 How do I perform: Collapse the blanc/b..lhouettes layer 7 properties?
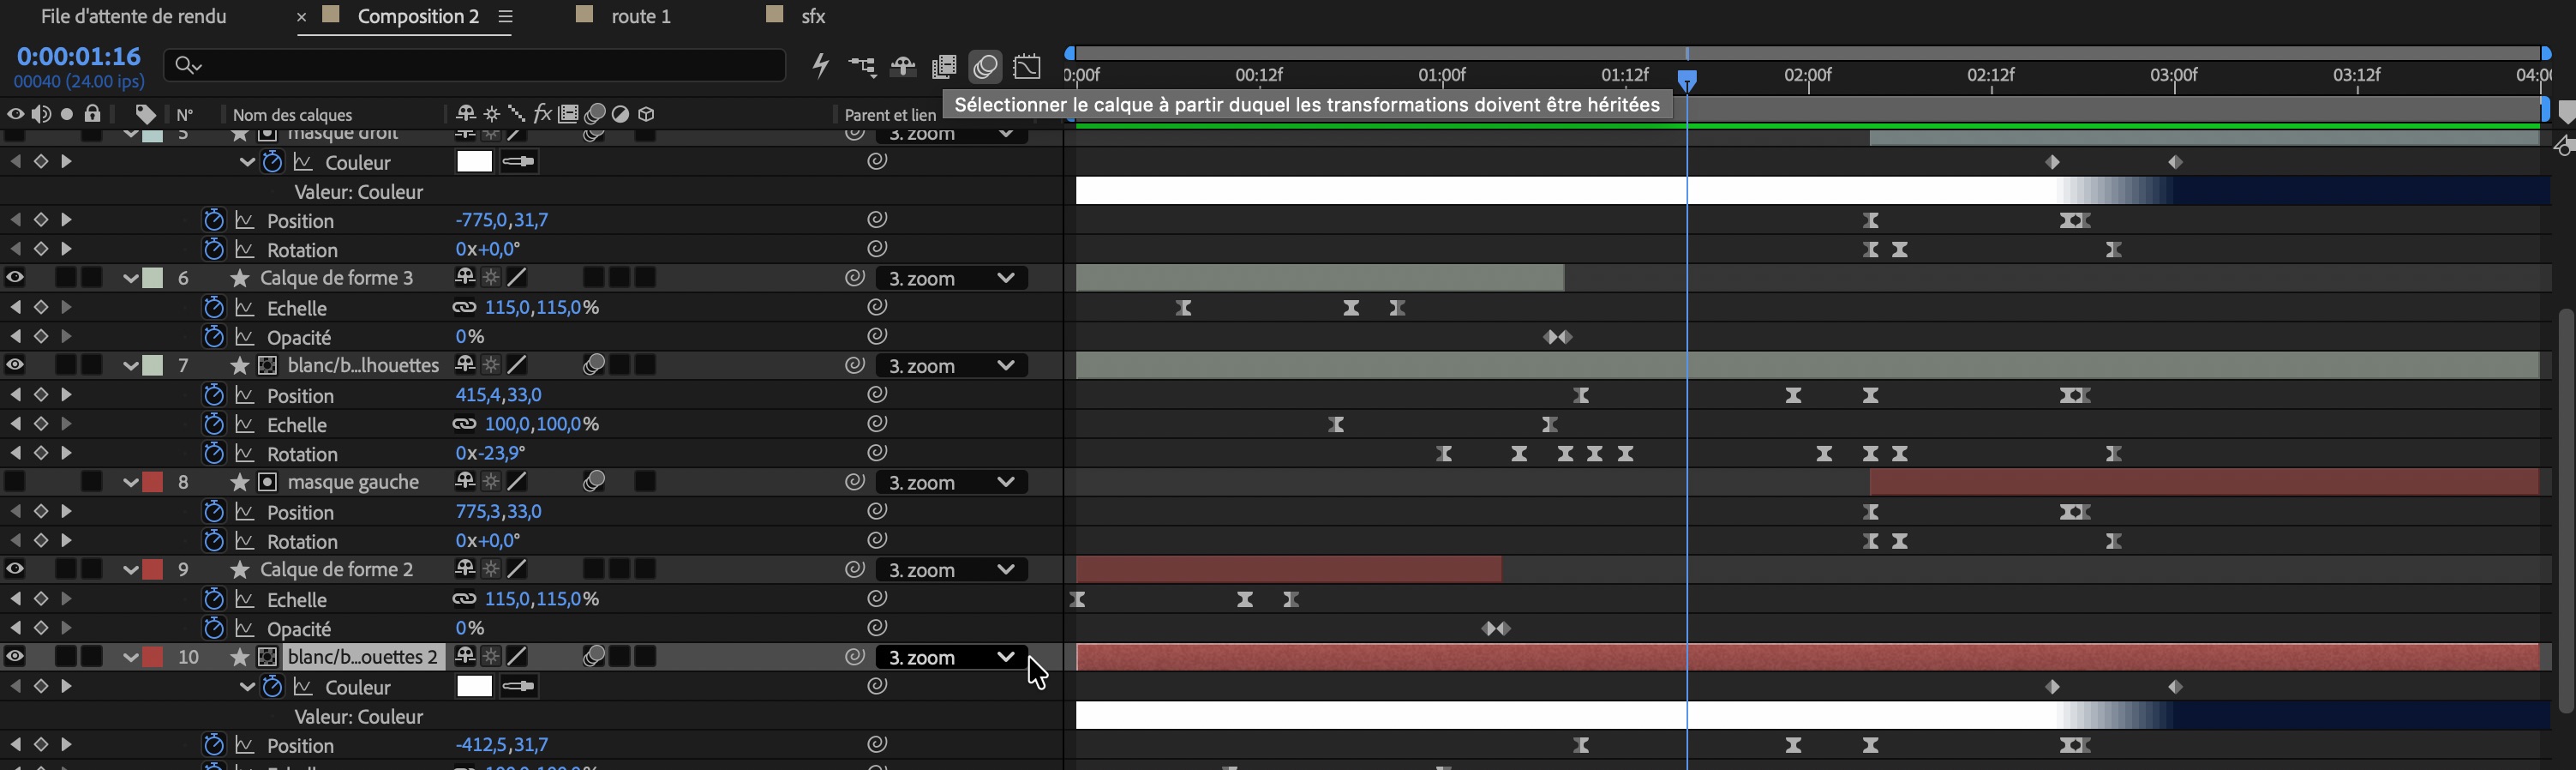click(x=130, y=366)
